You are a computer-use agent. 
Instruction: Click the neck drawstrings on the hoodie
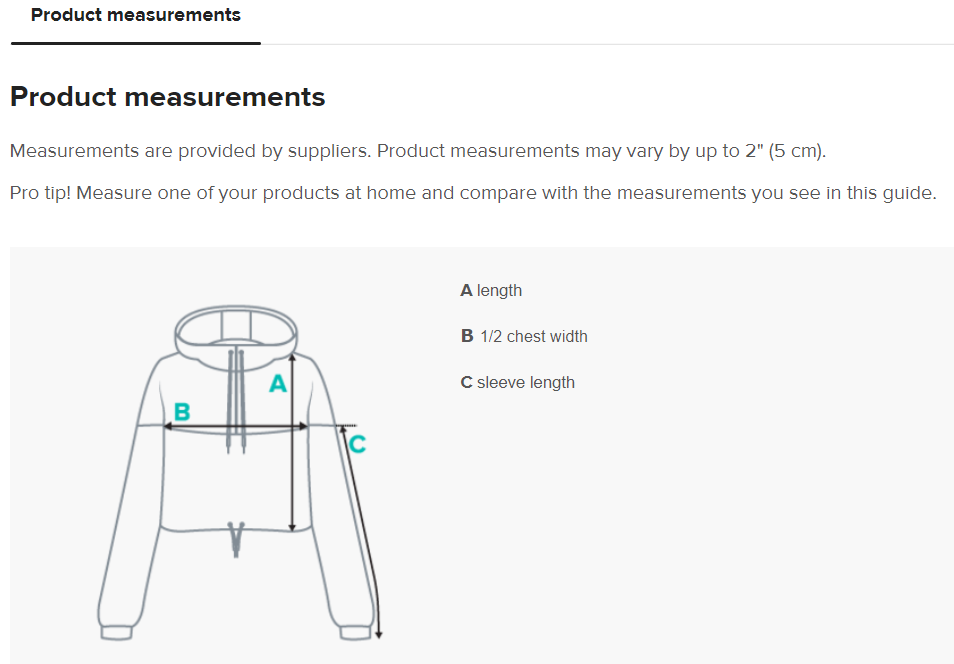pyautogui.click(x=236, y=400)
